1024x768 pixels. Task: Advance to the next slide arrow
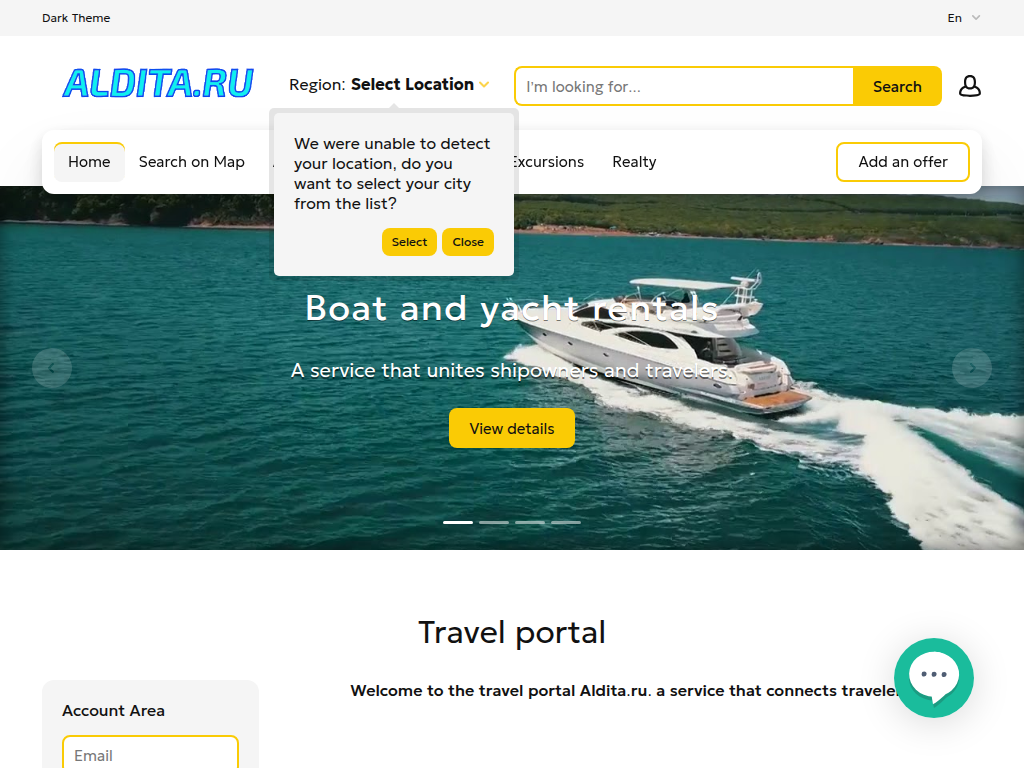click(x=971, y=368)
